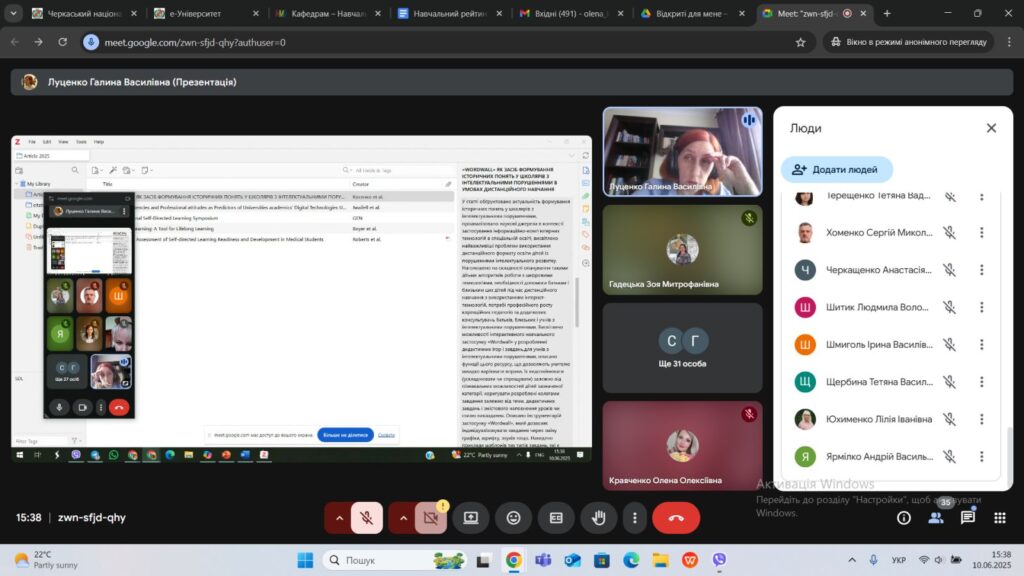Open the three-dot more options menu in call bar
This screenshot has height=576, width=1024.
[634, 518]
